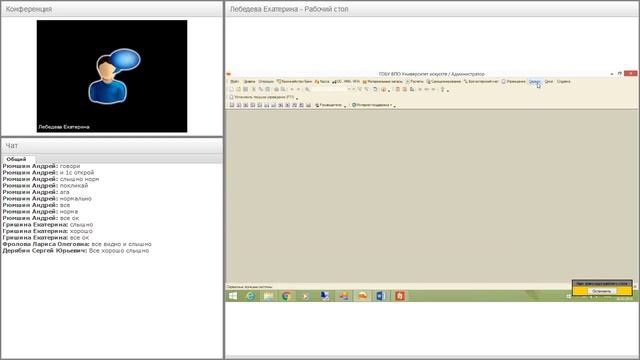This screenshot has height=360, width=640.
Task: Click Лебедева Екатерина video thumbnail
Action: pyautogui.click(x=112, y=76)
